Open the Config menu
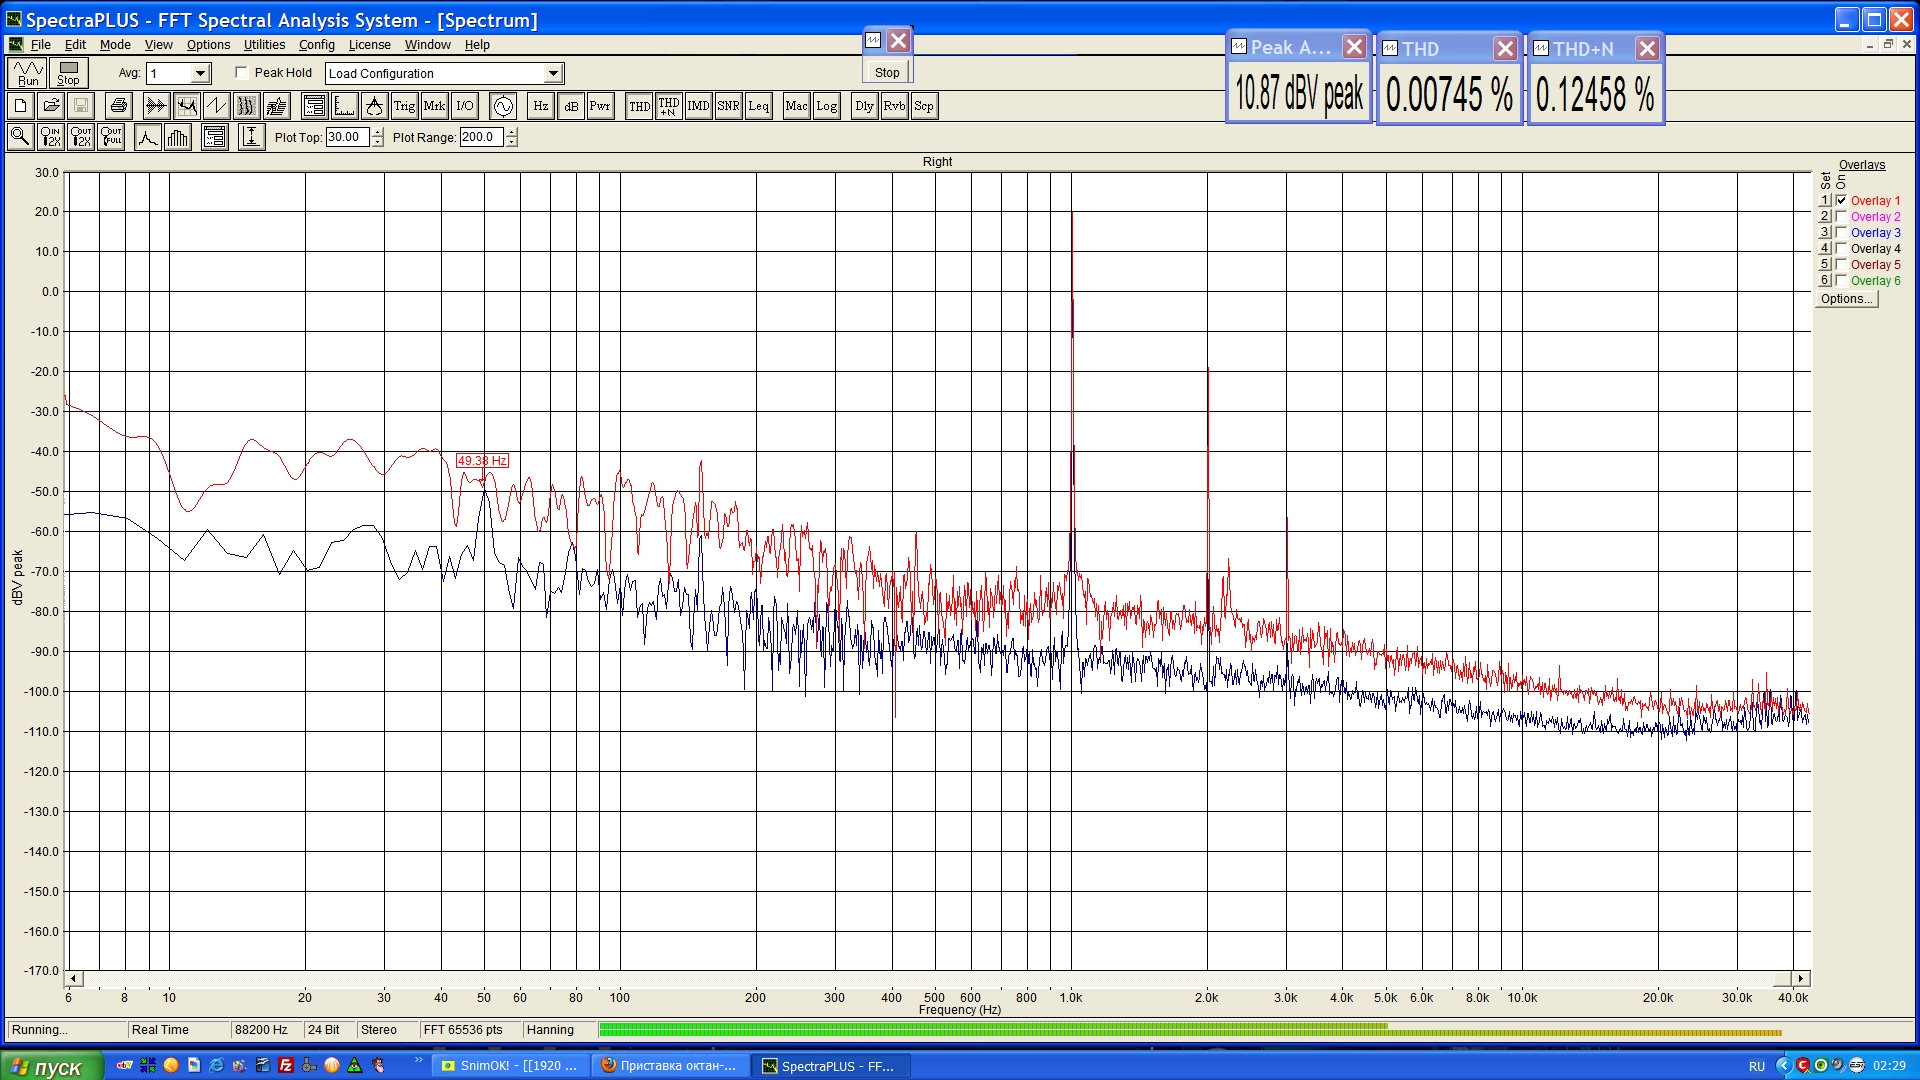This screenshot has height=1080, width=1920. (x=316, y=45)
